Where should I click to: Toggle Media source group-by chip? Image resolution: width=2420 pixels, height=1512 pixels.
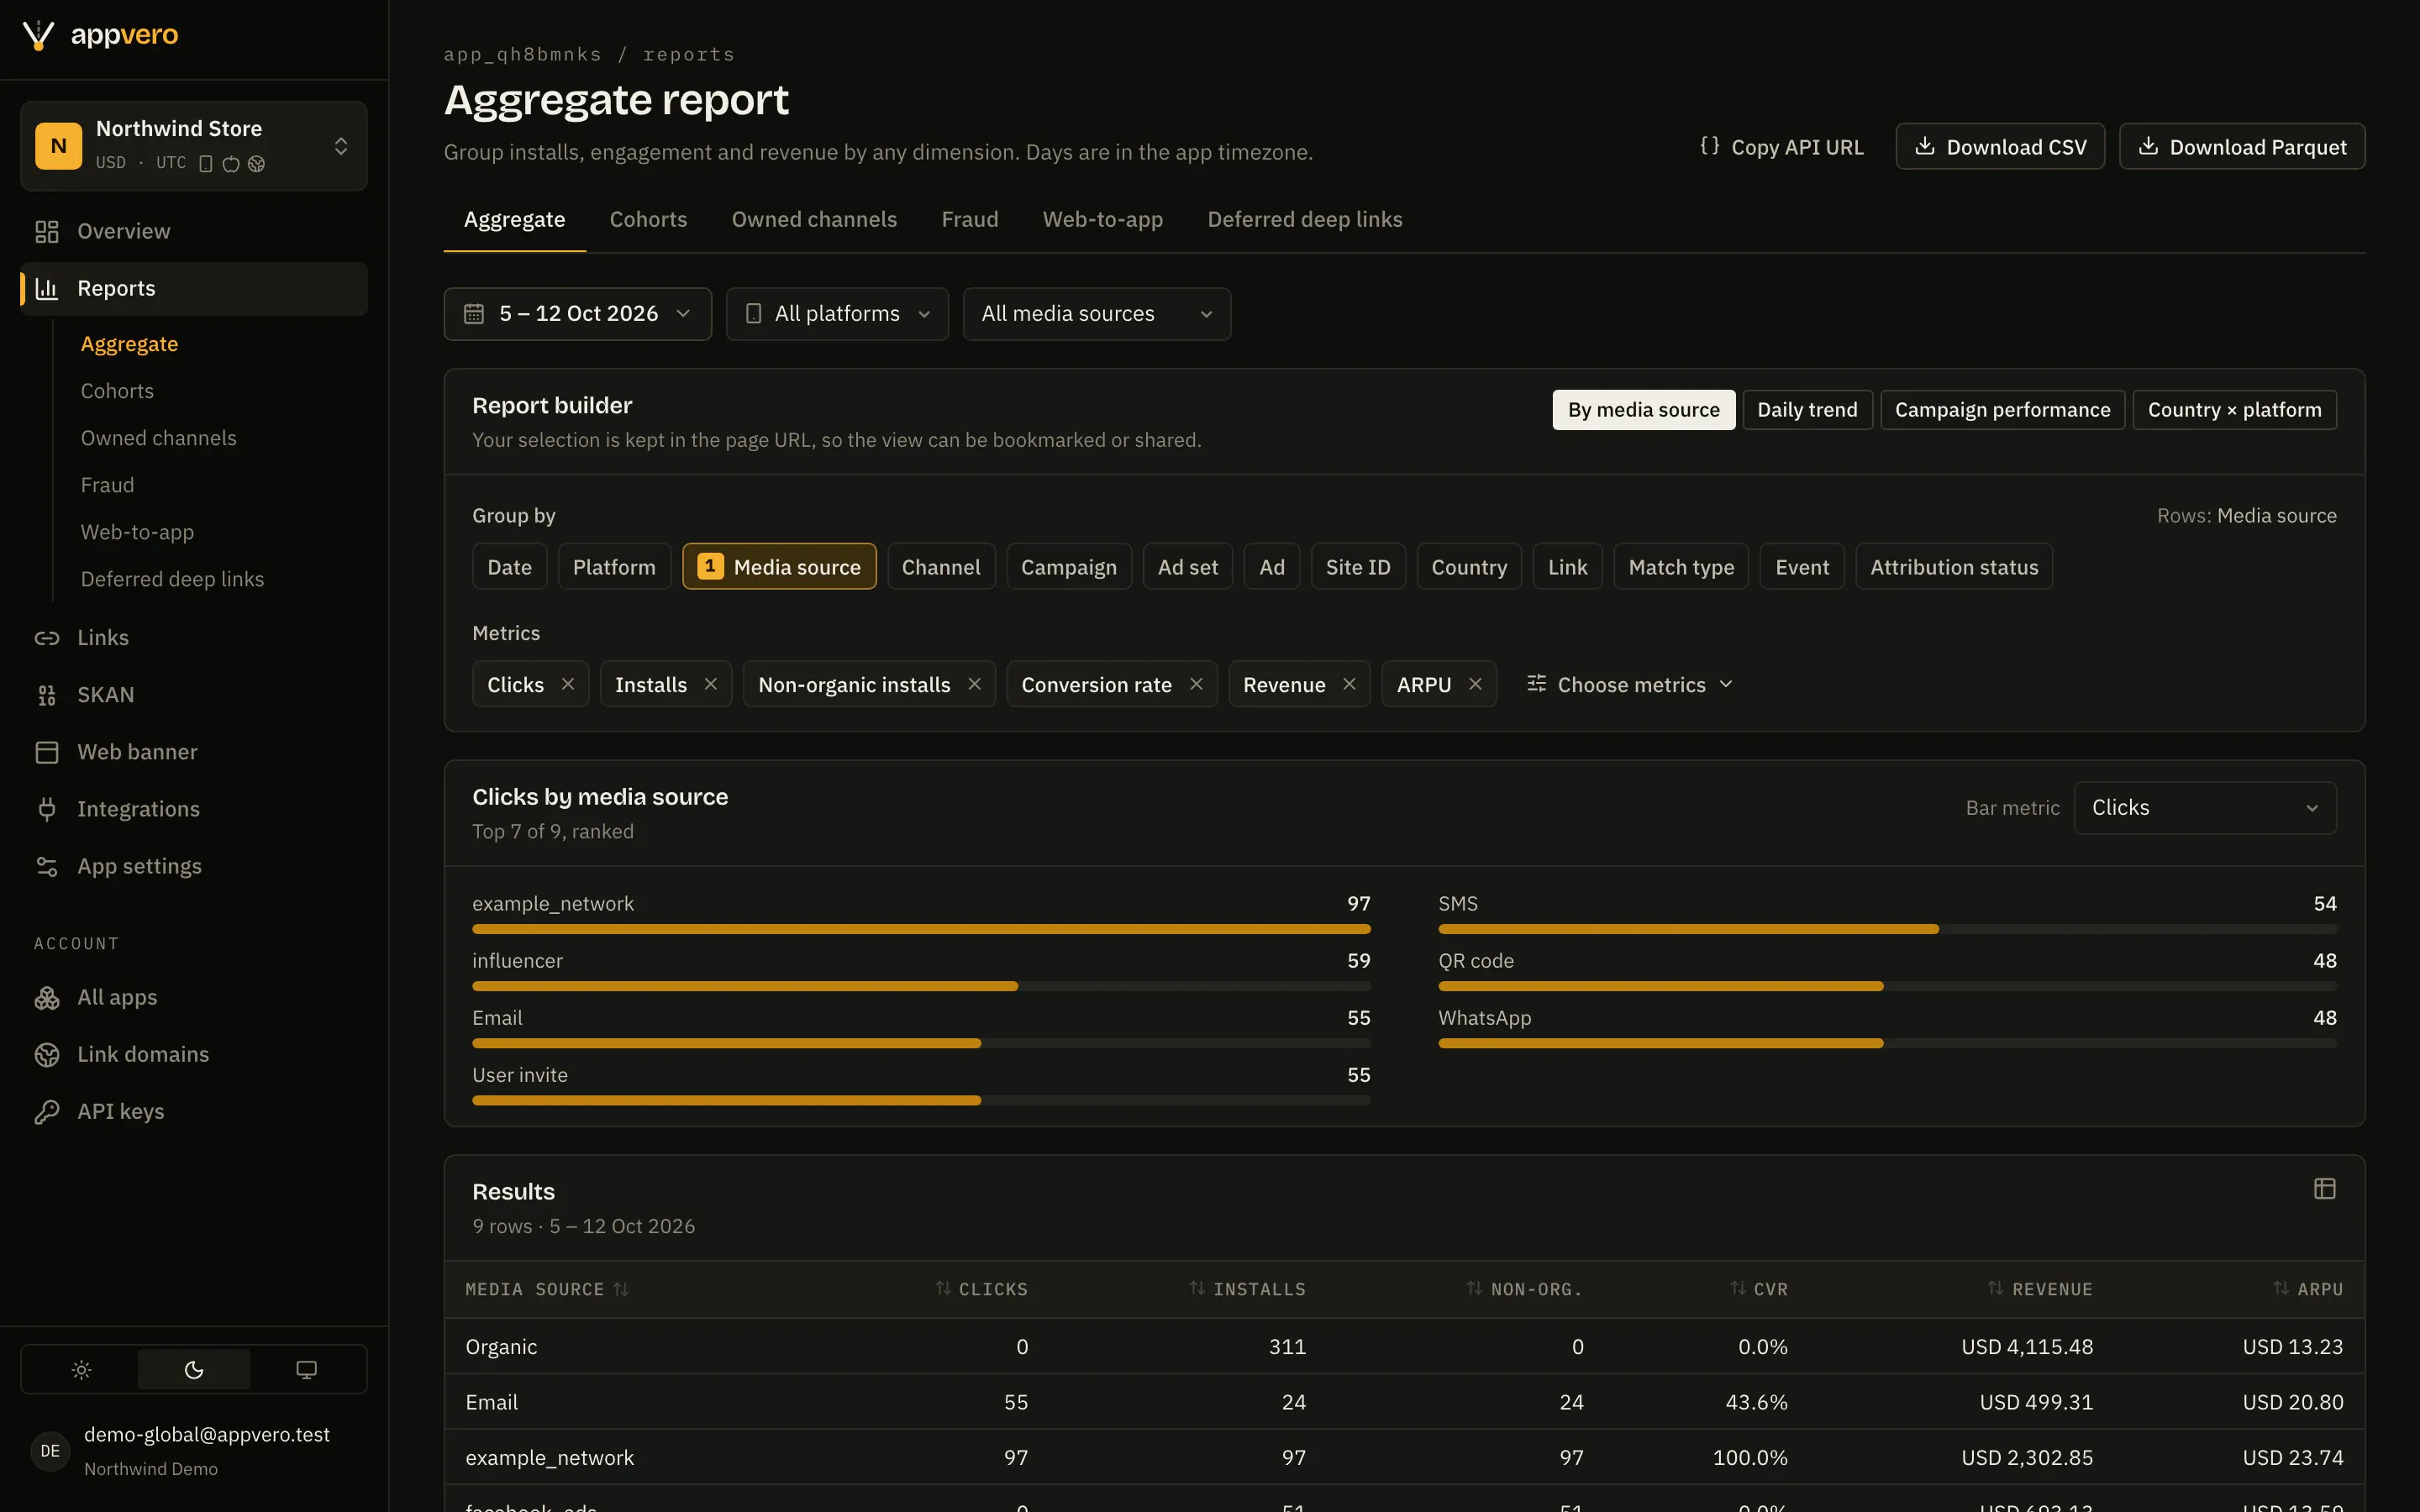click(x=779, y=567)
